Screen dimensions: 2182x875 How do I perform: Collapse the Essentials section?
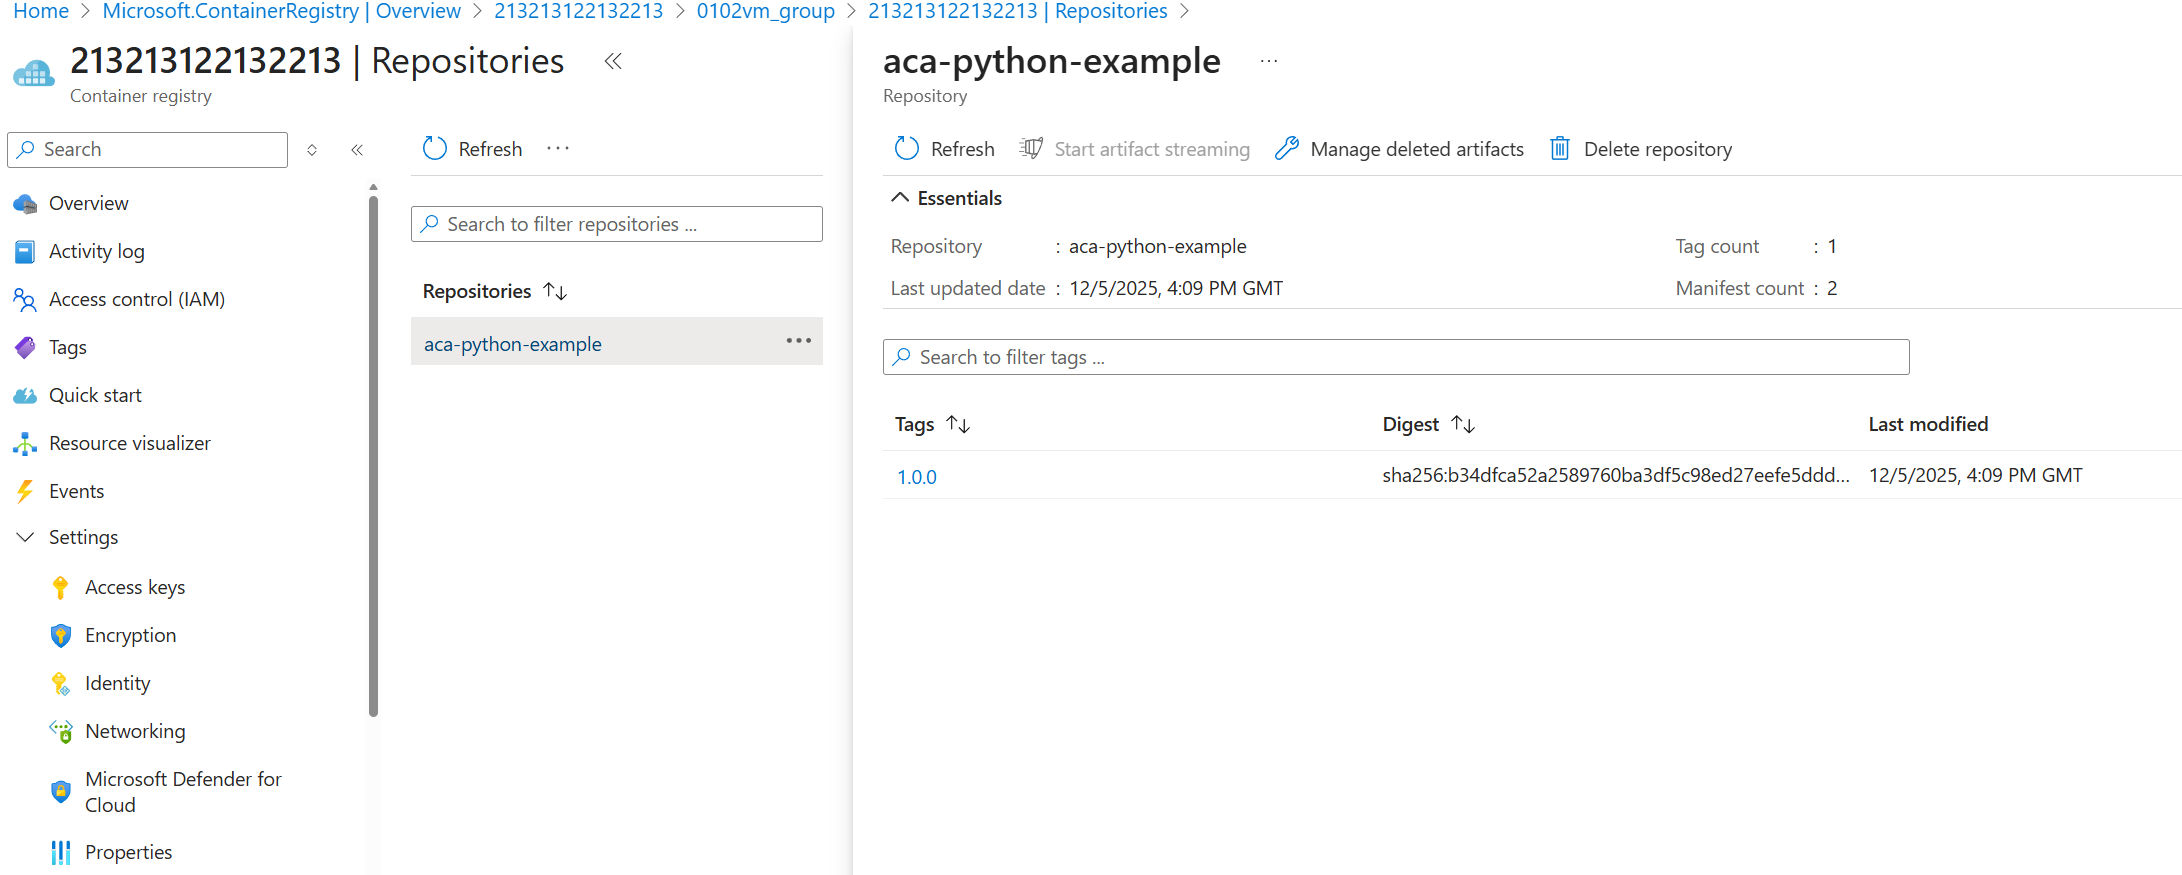(900, 198)
